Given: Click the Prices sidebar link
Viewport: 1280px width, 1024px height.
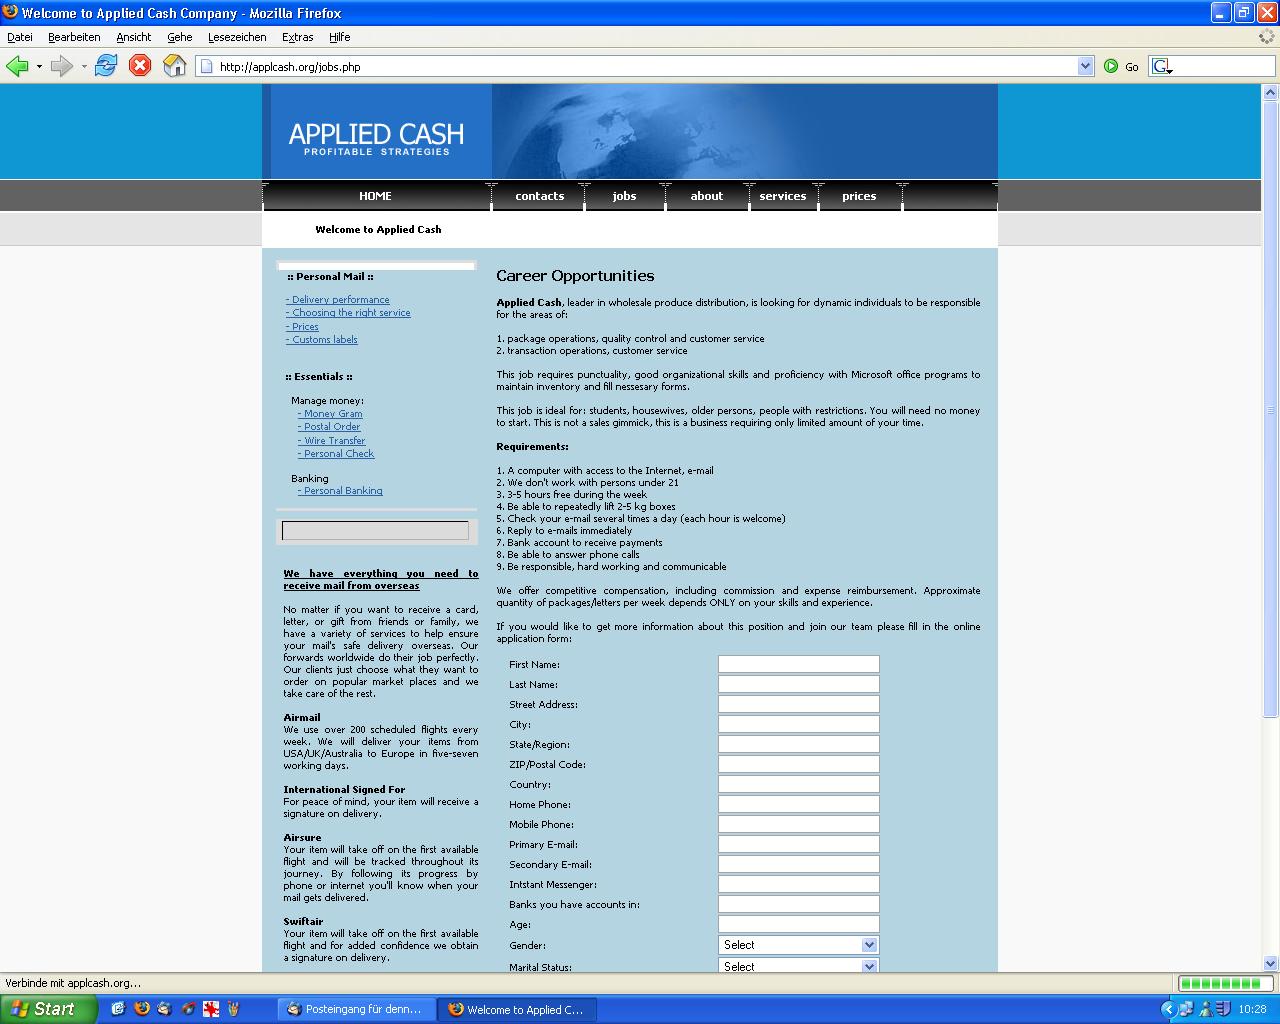Looking at the screenshot, I should [302, 327].
